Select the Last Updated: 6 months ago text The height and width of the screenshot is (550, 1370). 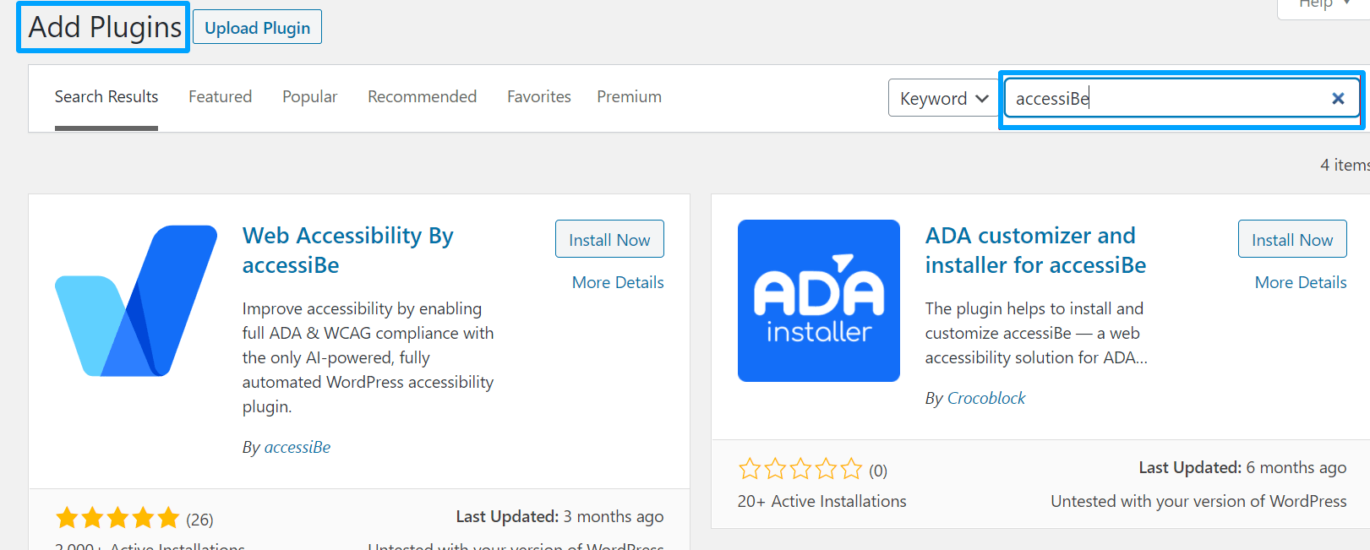tap(1243, 468)
